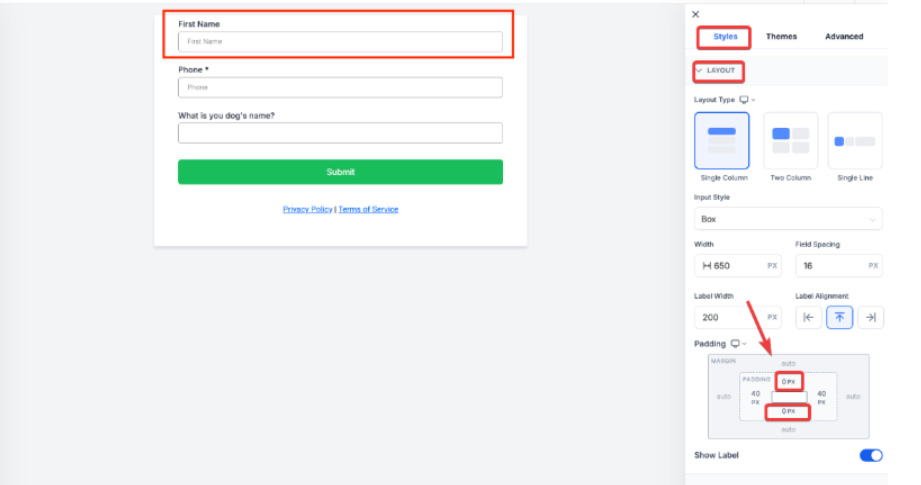Click into the First Name field

(340, 42)
